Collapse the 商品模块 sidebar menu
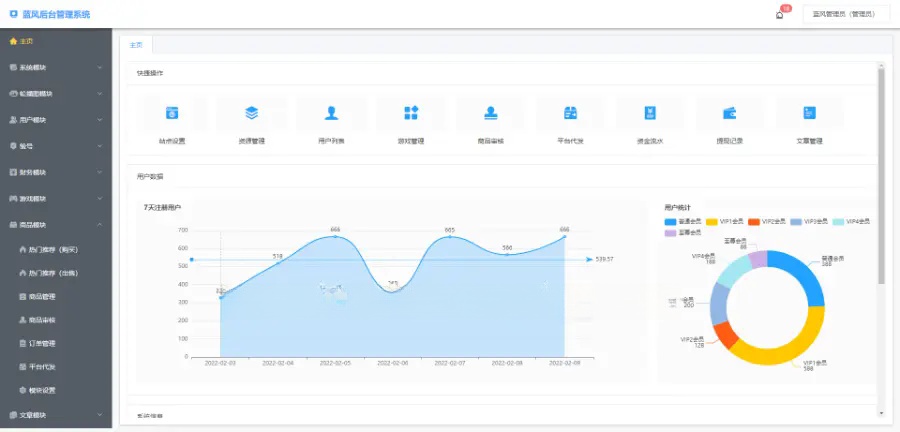 56,224
